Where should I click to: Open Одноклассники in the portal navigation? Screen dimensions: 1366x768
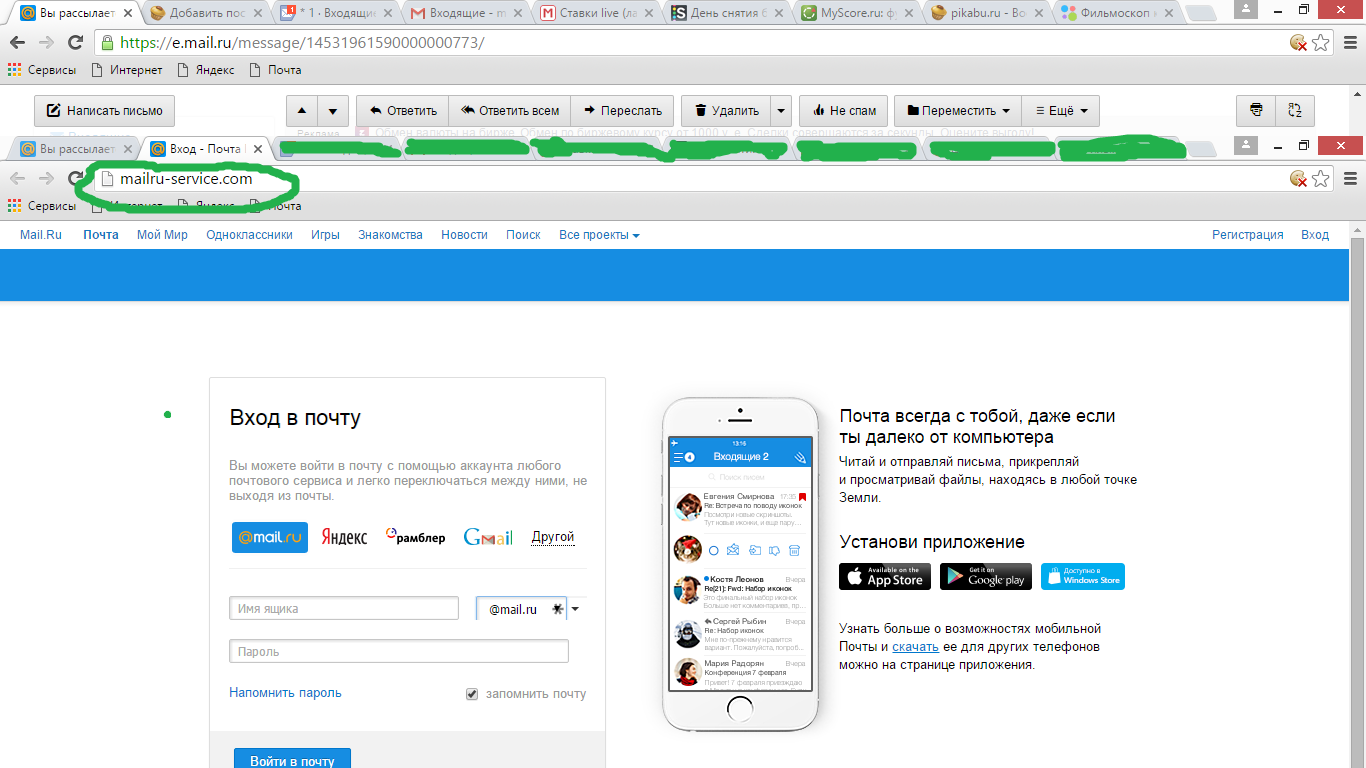tap(249, 235)
